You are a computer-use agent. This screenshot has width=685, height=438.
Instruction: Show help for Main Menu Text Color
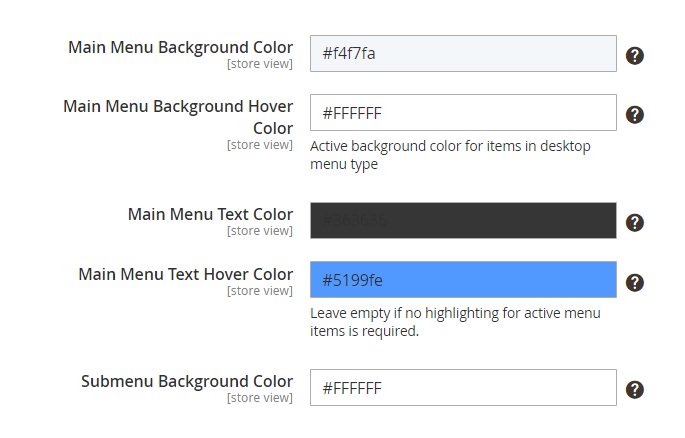634,223
